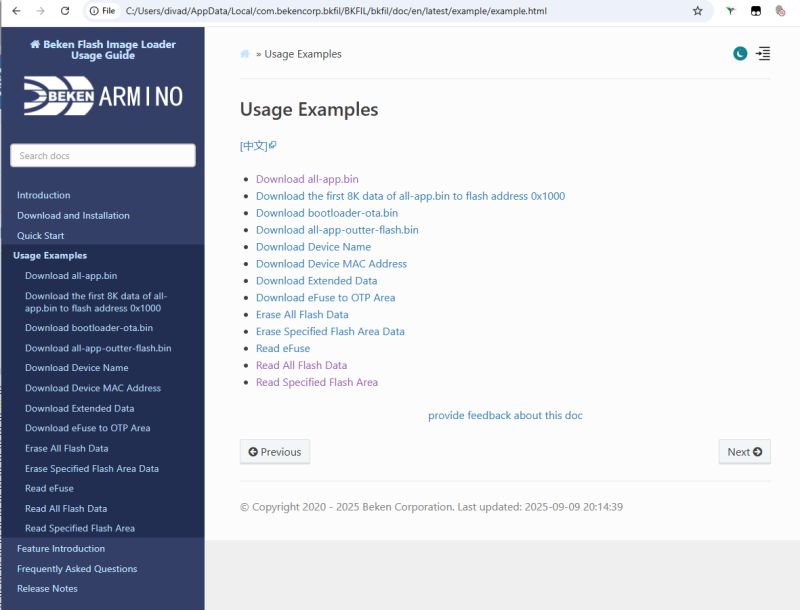The image size is (800, 610).
Task: Select sidebar item Download Extended Data
Action: click(x=80, y=409)
